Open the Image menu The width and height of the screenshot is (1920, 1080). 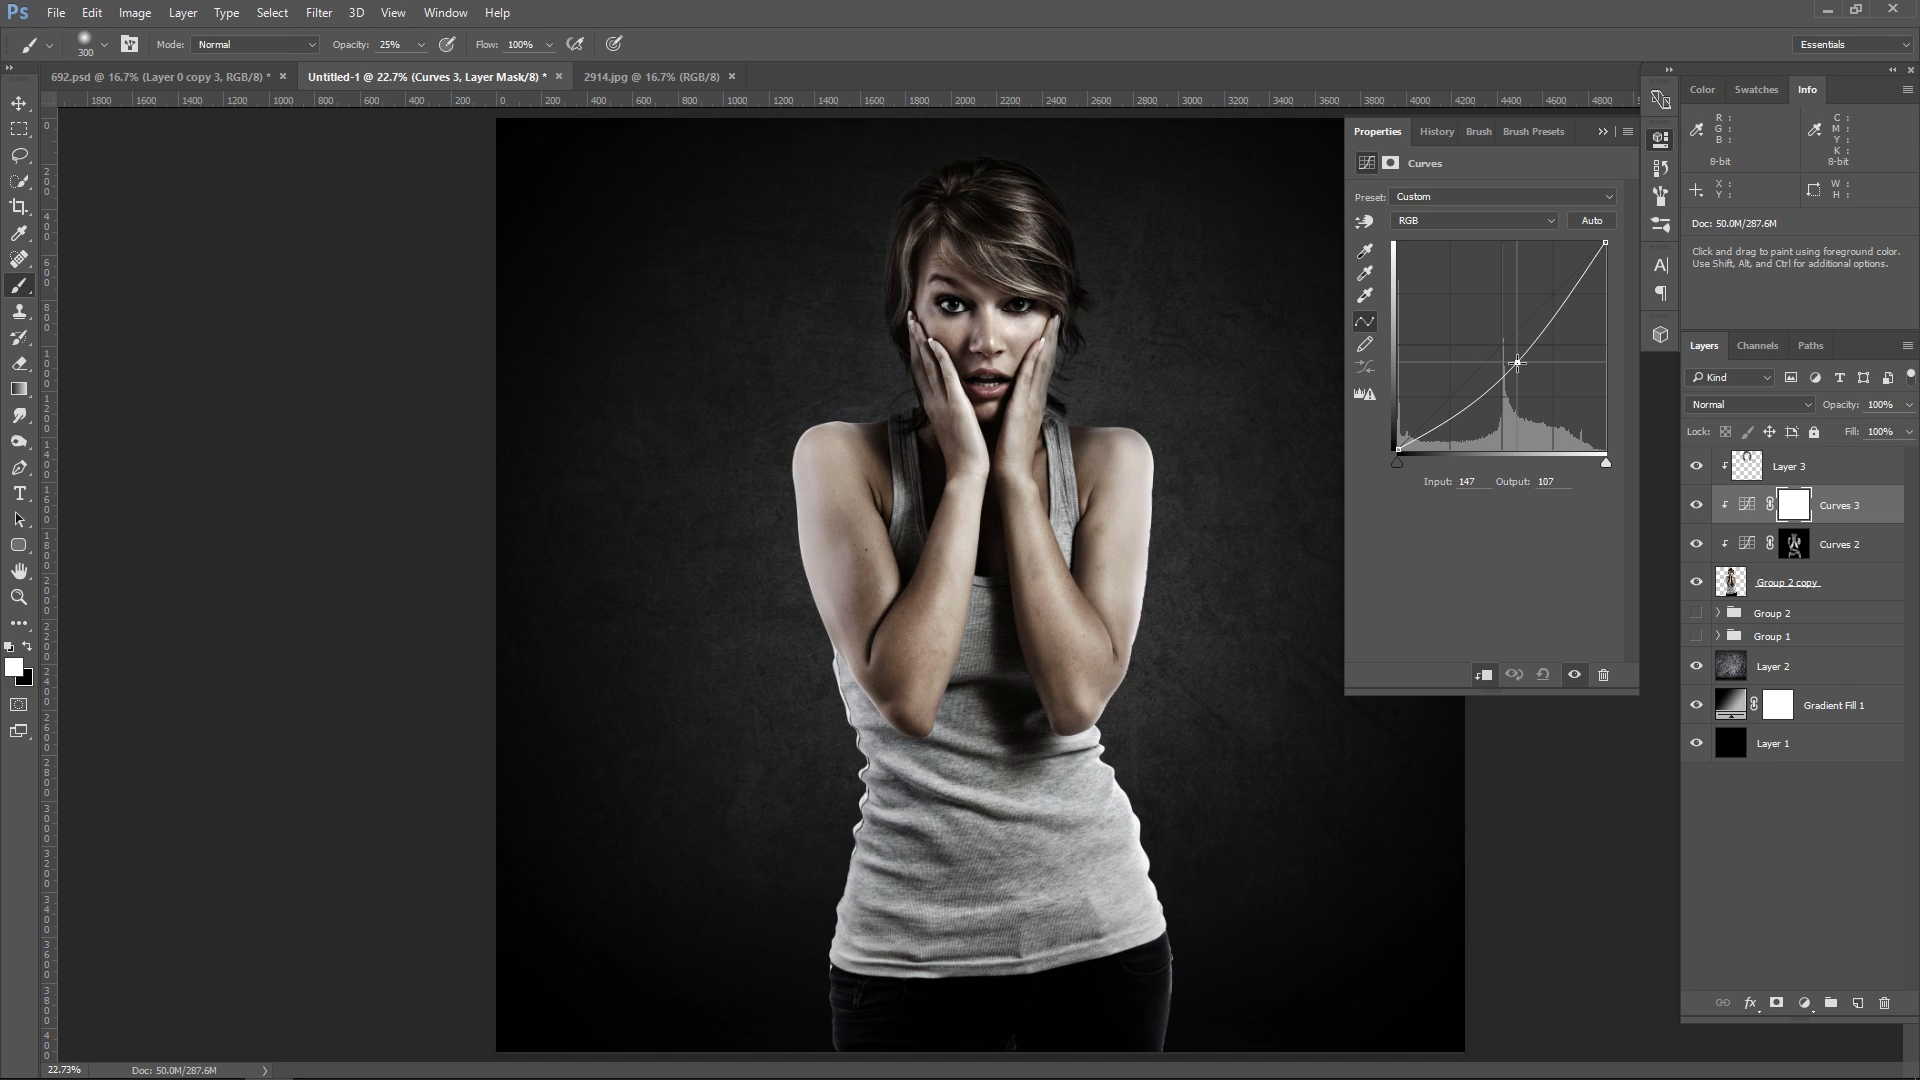(x=135, y=13)
